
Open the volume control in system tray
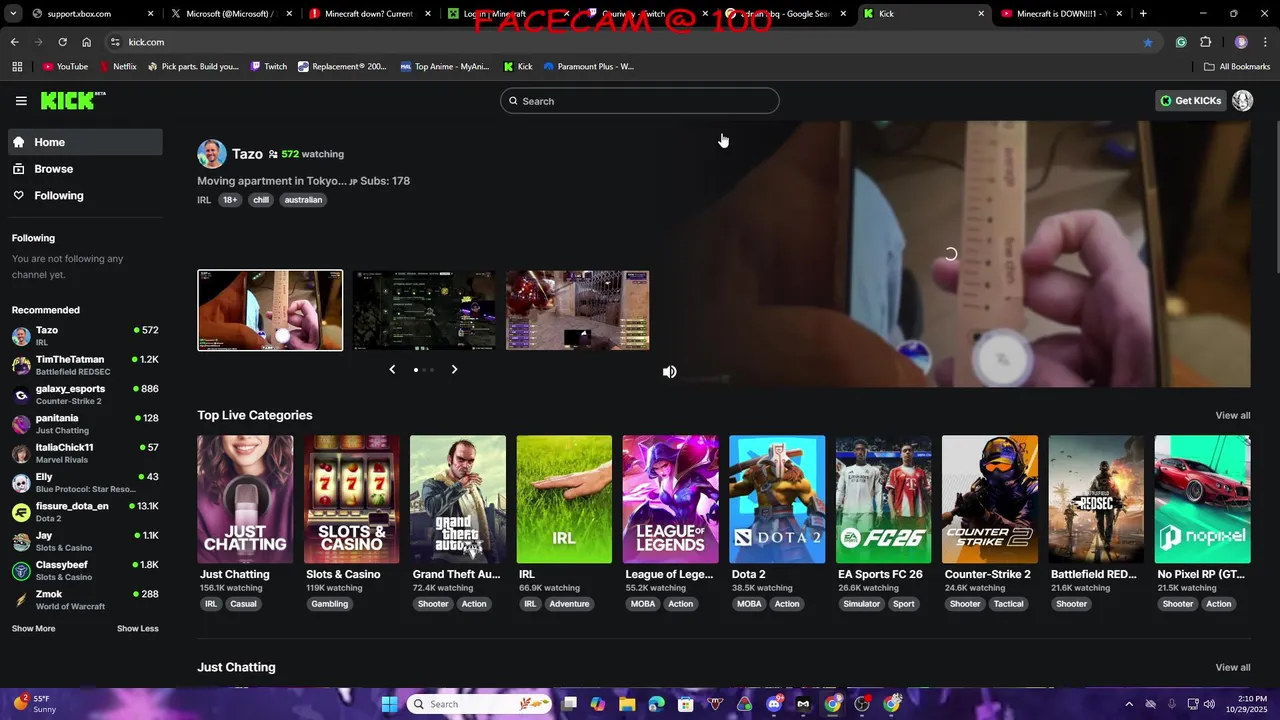(1210, 704)
